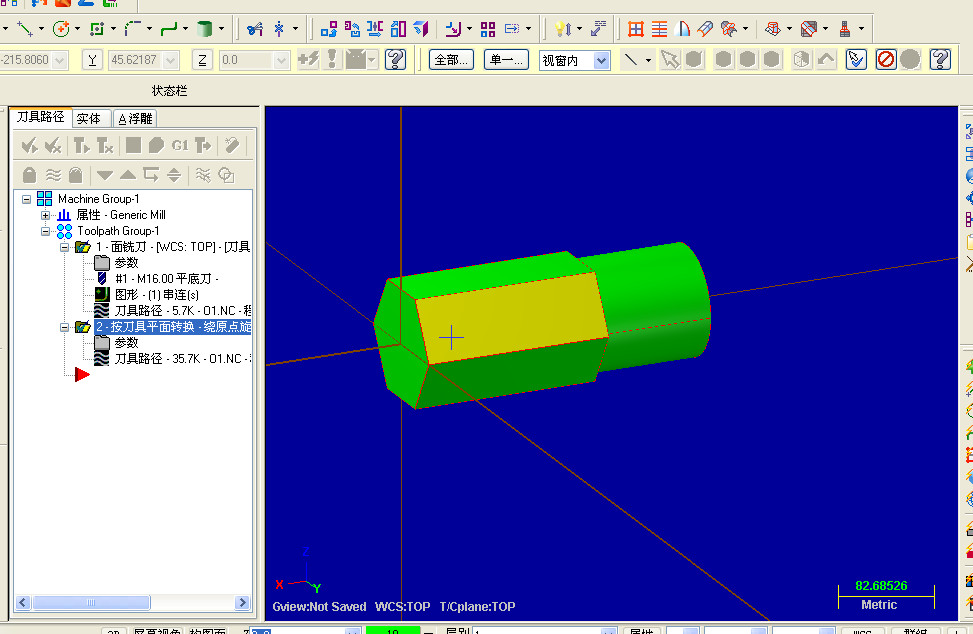Select the create line tool
This screenshot has height=634, width=973.
point(25,29)
